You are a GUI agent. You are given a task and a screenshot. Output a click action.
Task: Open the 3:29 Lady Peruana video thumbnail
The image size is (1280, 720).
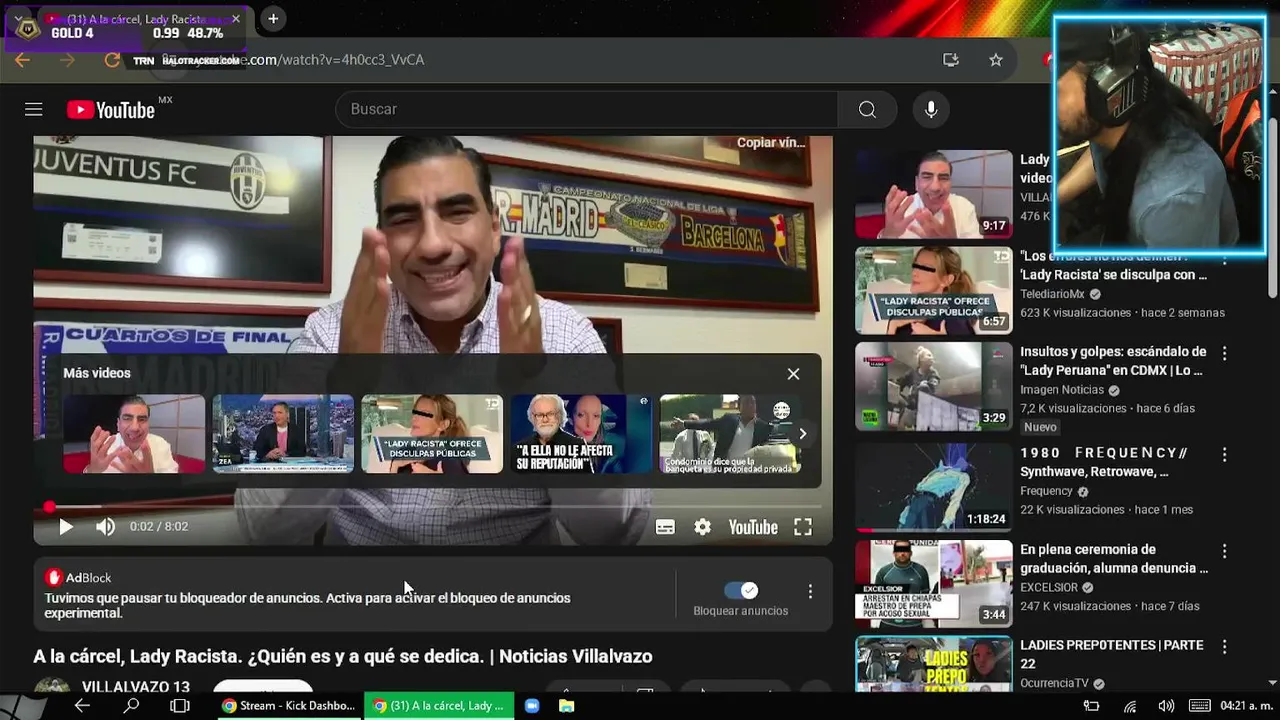coord(934,386)
